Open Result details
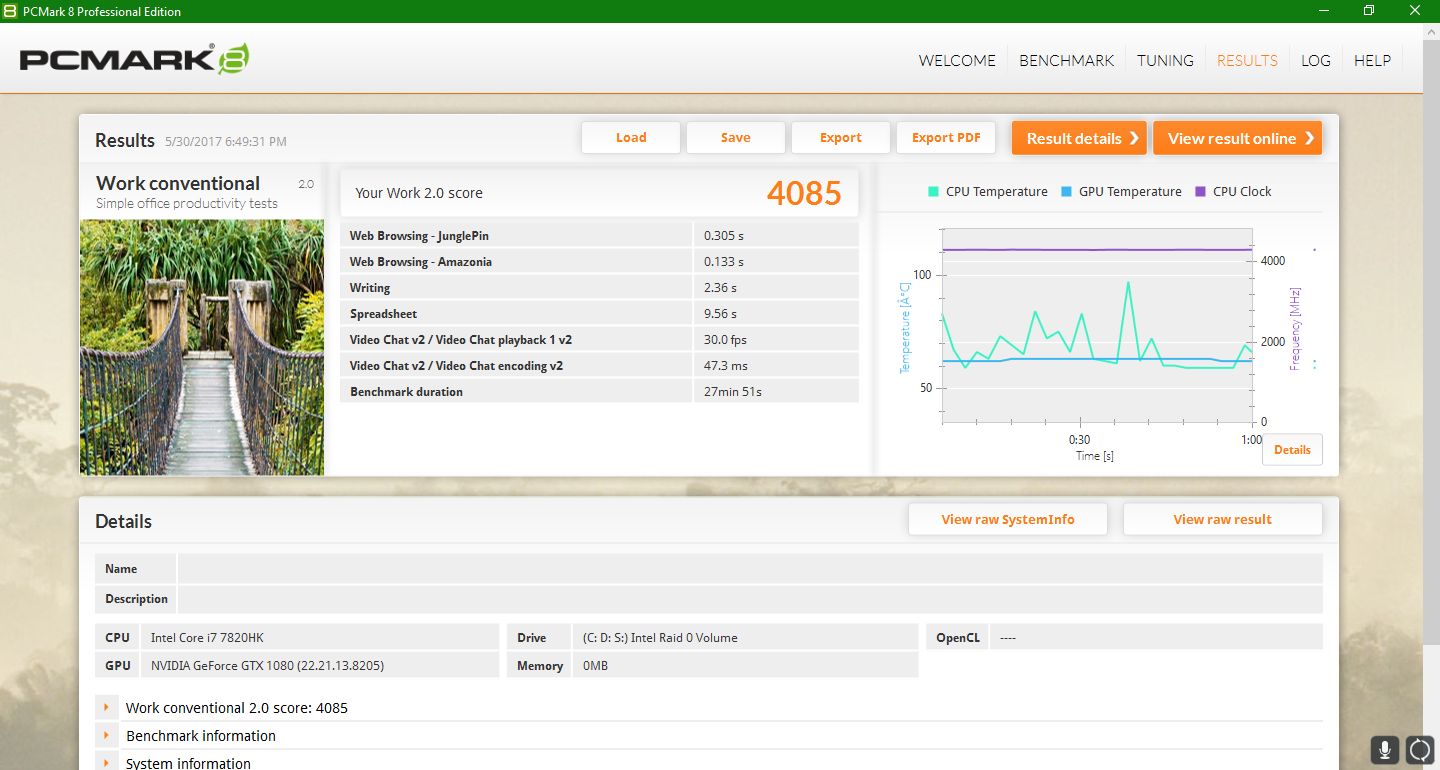The height and width of the screenshot is (770, 1440). click(1079, 138)
